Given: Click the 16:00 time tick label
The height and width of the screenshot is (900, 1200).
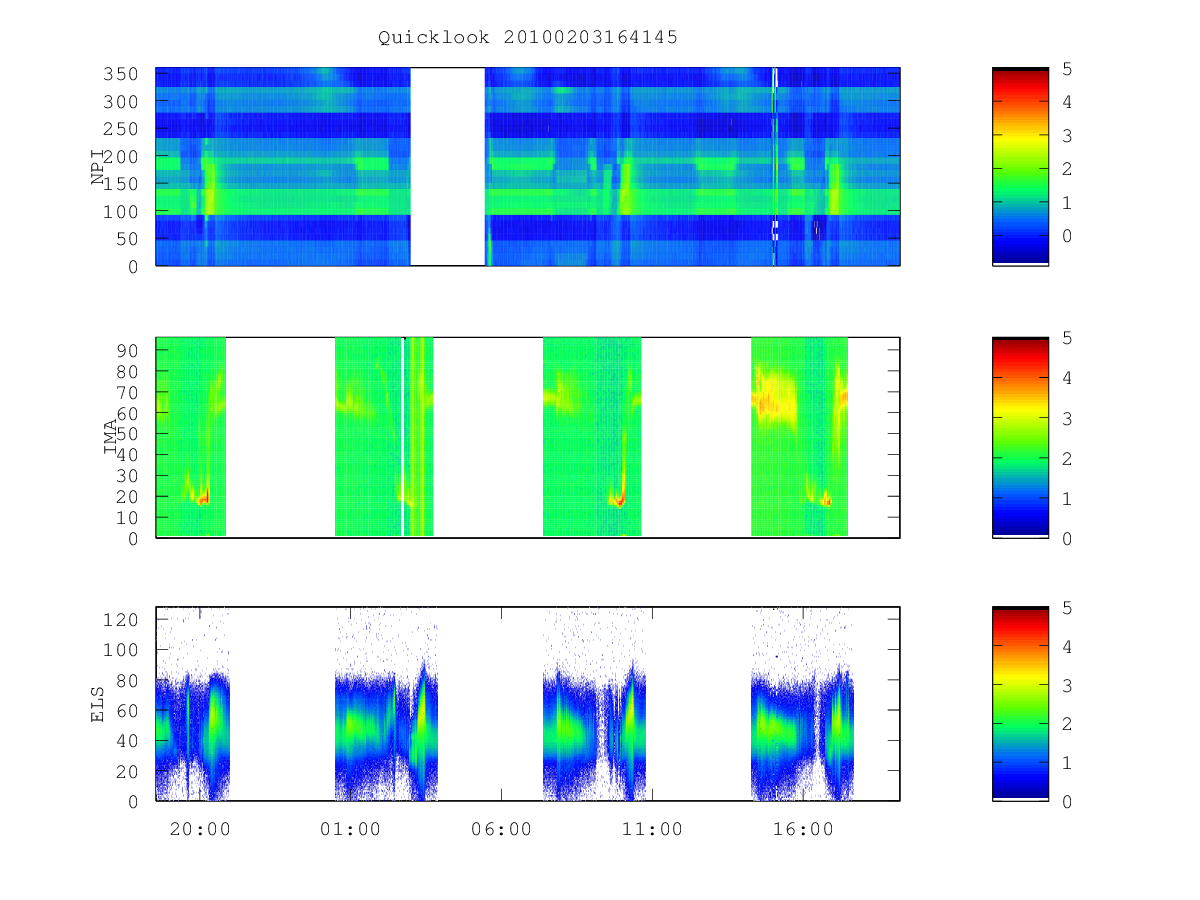Looking at the screenshot, I should point(803,829).
